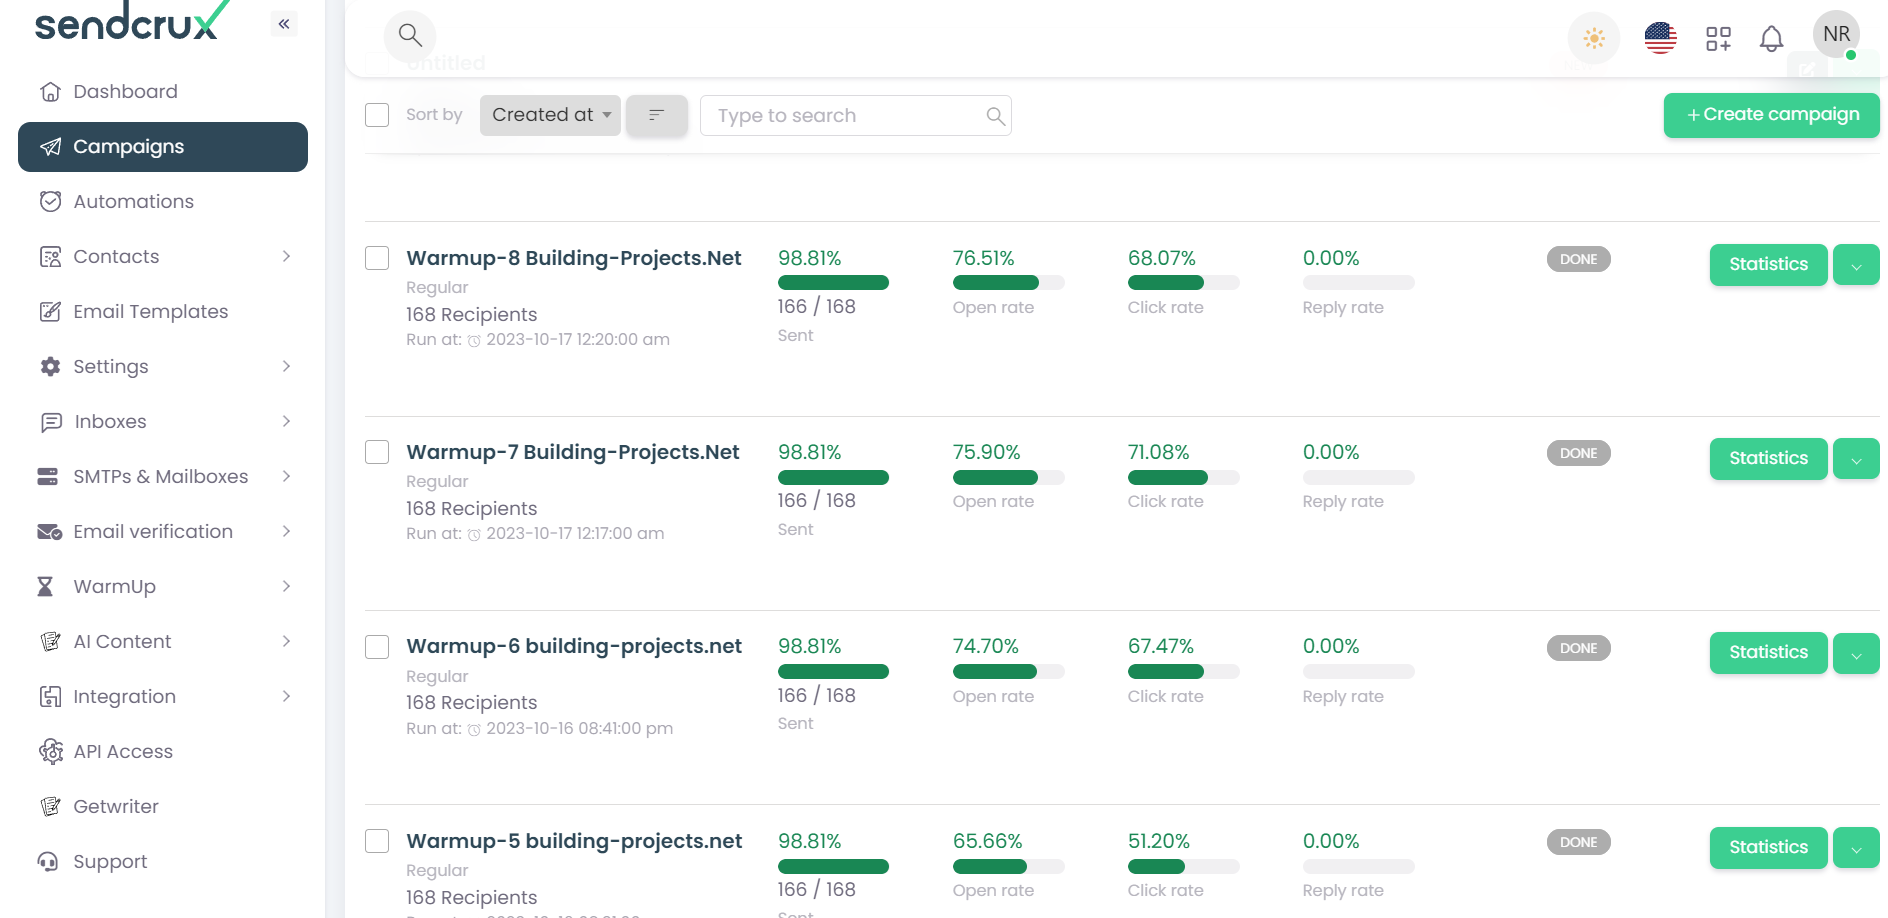The image size is (1888, 918).
Task: Click the Create campaign button
Action: click(x=1771, y=115)
